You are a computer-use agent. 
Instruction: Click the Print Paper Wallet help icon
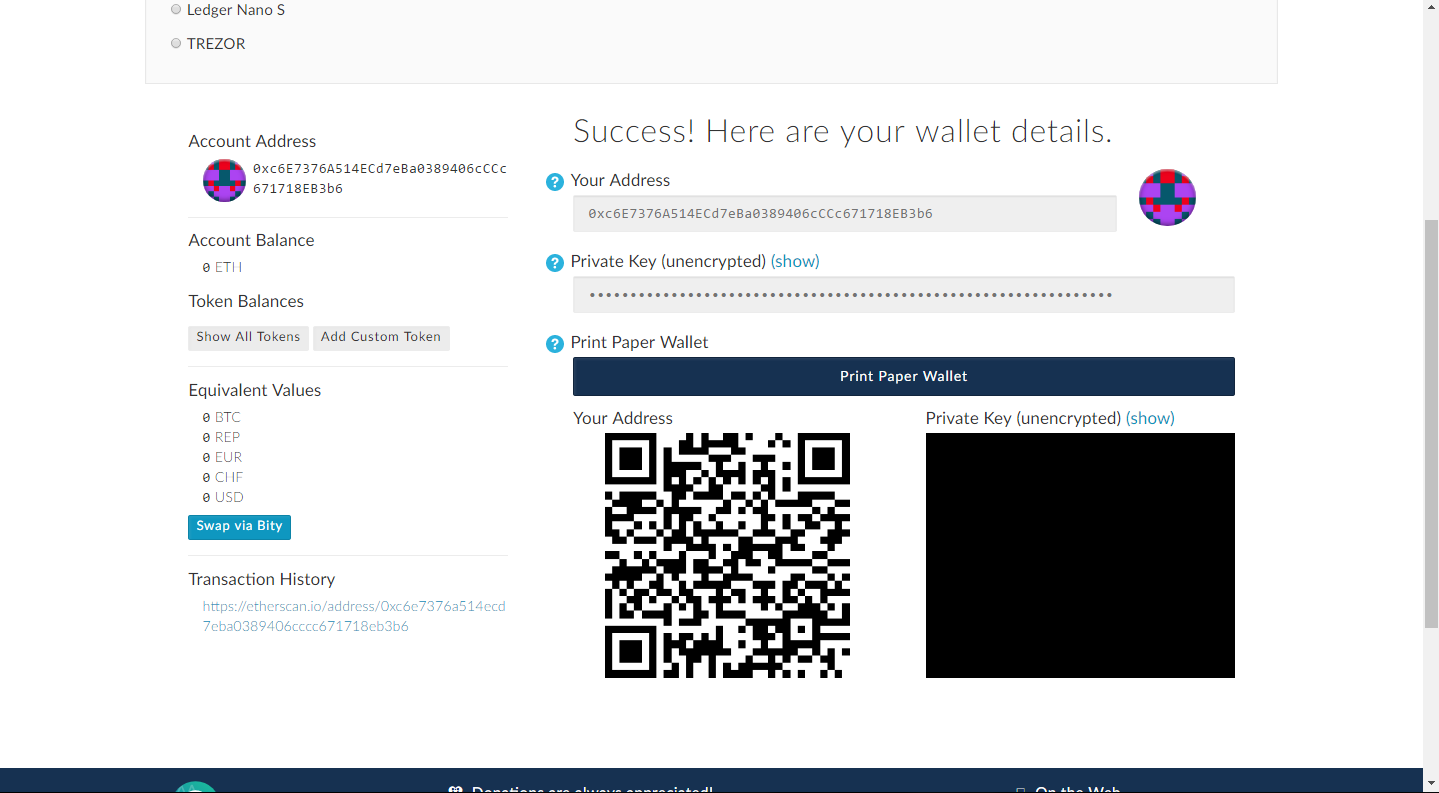coord(554,344)
